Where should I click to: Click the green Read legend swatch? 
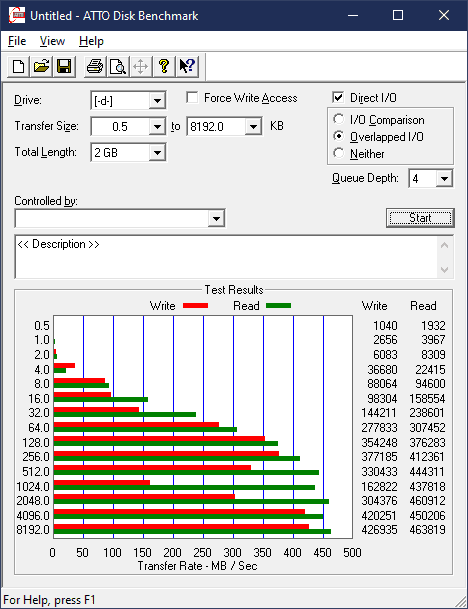(x=278, y=306)
